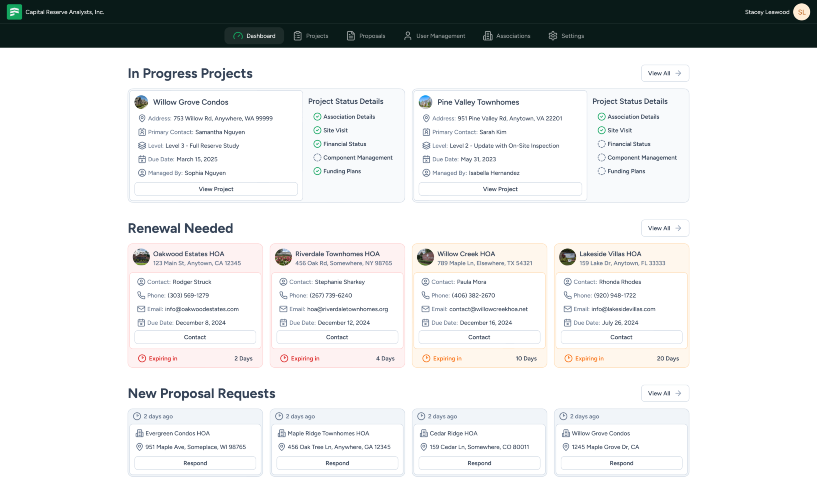The image size is (817, 500).
Task: Select email info@oakwoodestates.com
Action: pyautogui.click(x=202, y=309)
